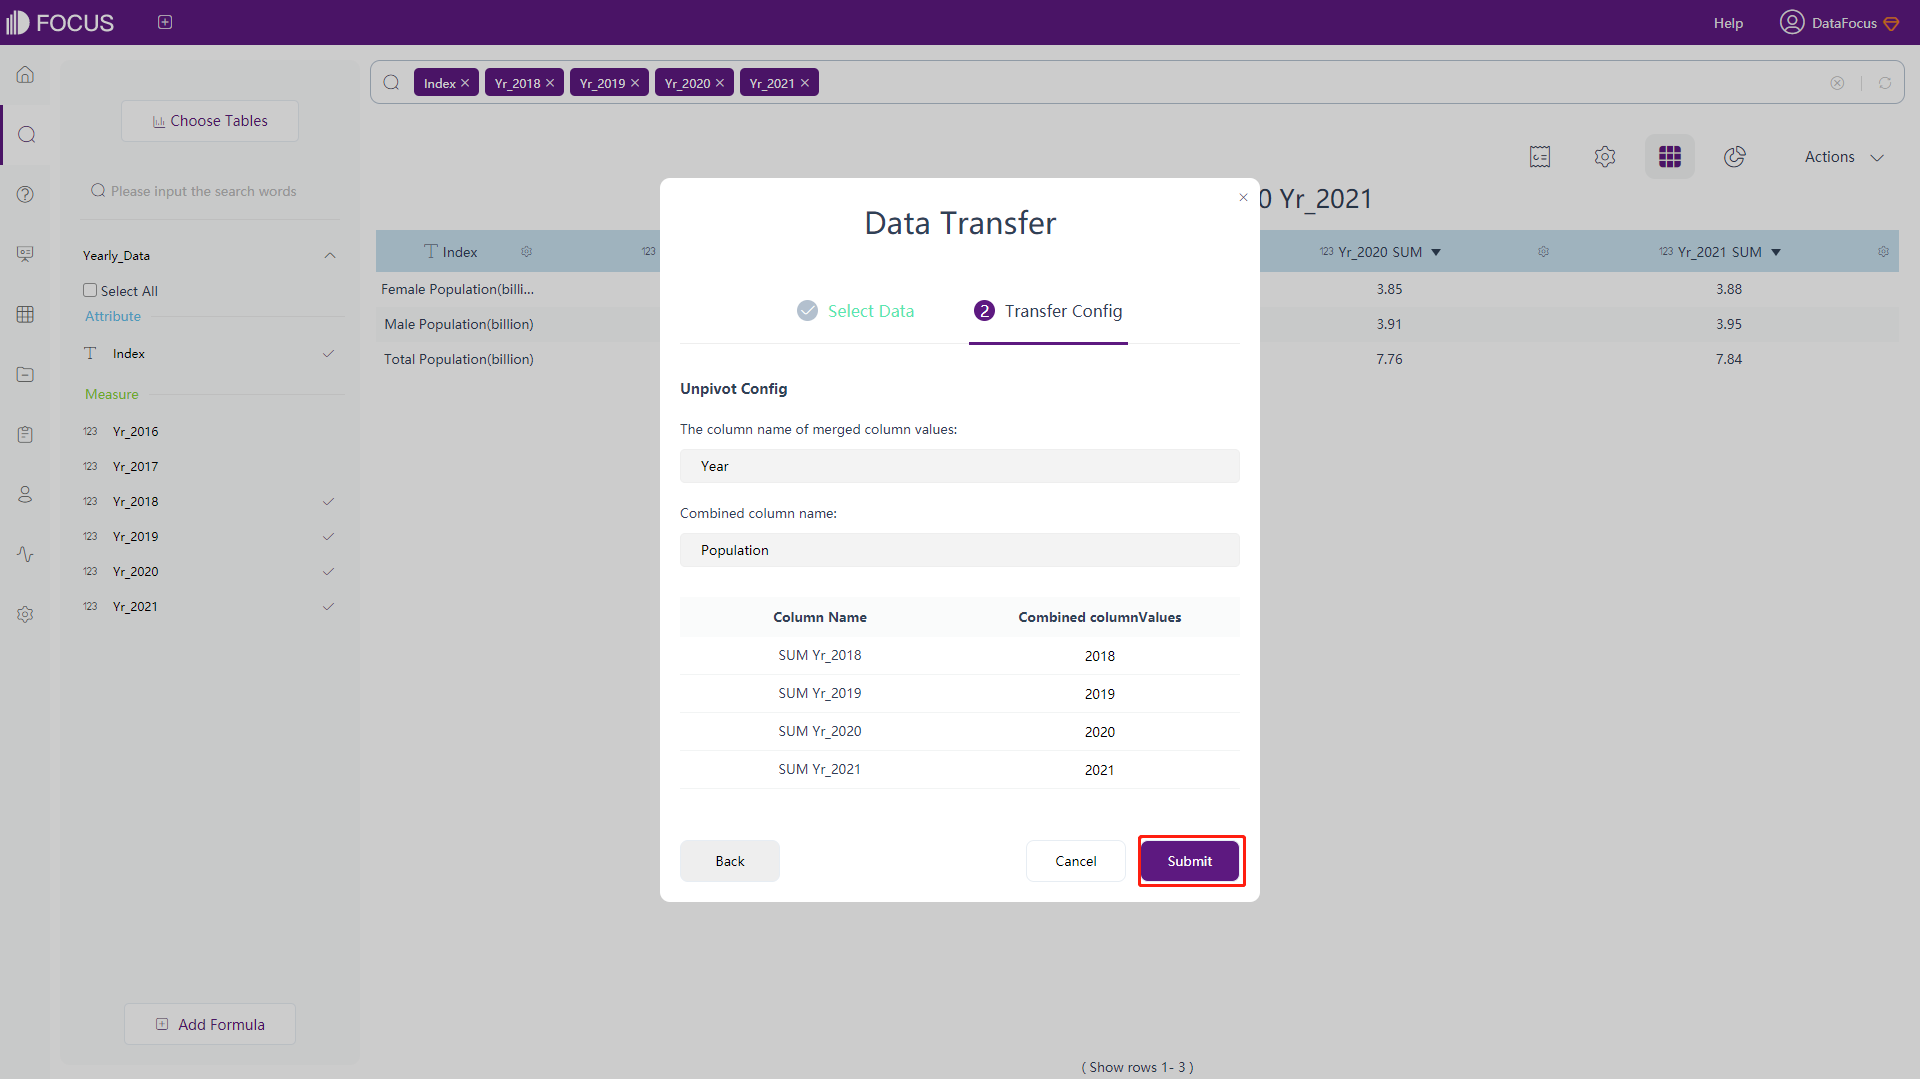Remove Yr_2018 tag from search bar
Image resolution: width=1920 pixels, height=1079 pixels.
(x=550, y=83)
